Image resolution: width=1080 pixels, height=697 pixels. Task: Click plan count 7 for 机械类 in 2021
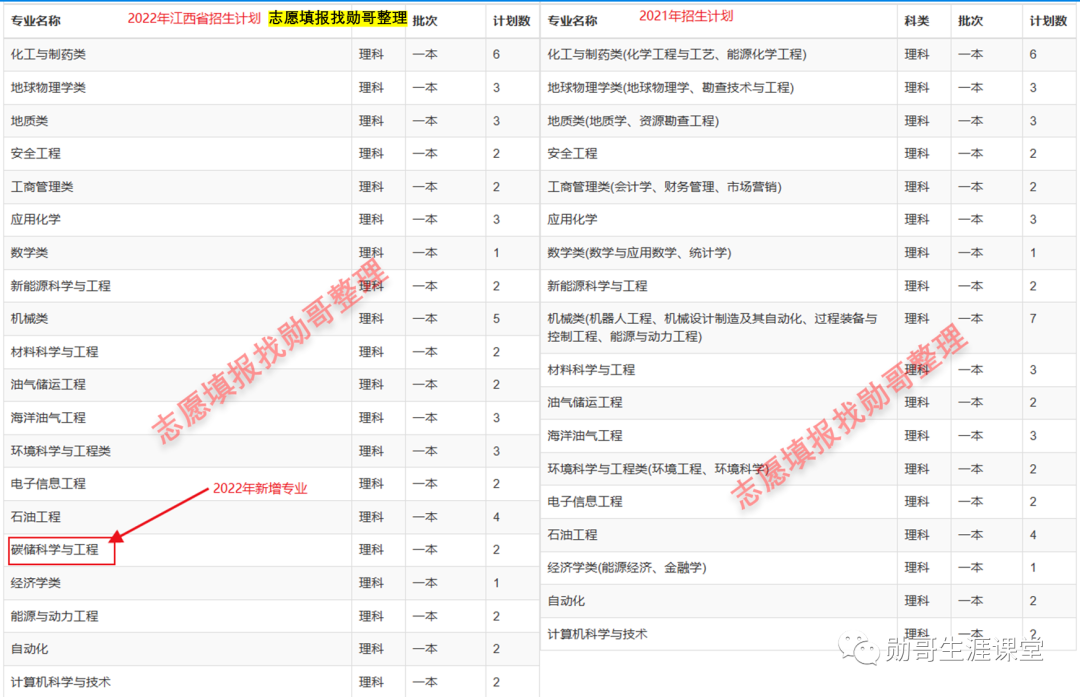tap(1033, 318)
